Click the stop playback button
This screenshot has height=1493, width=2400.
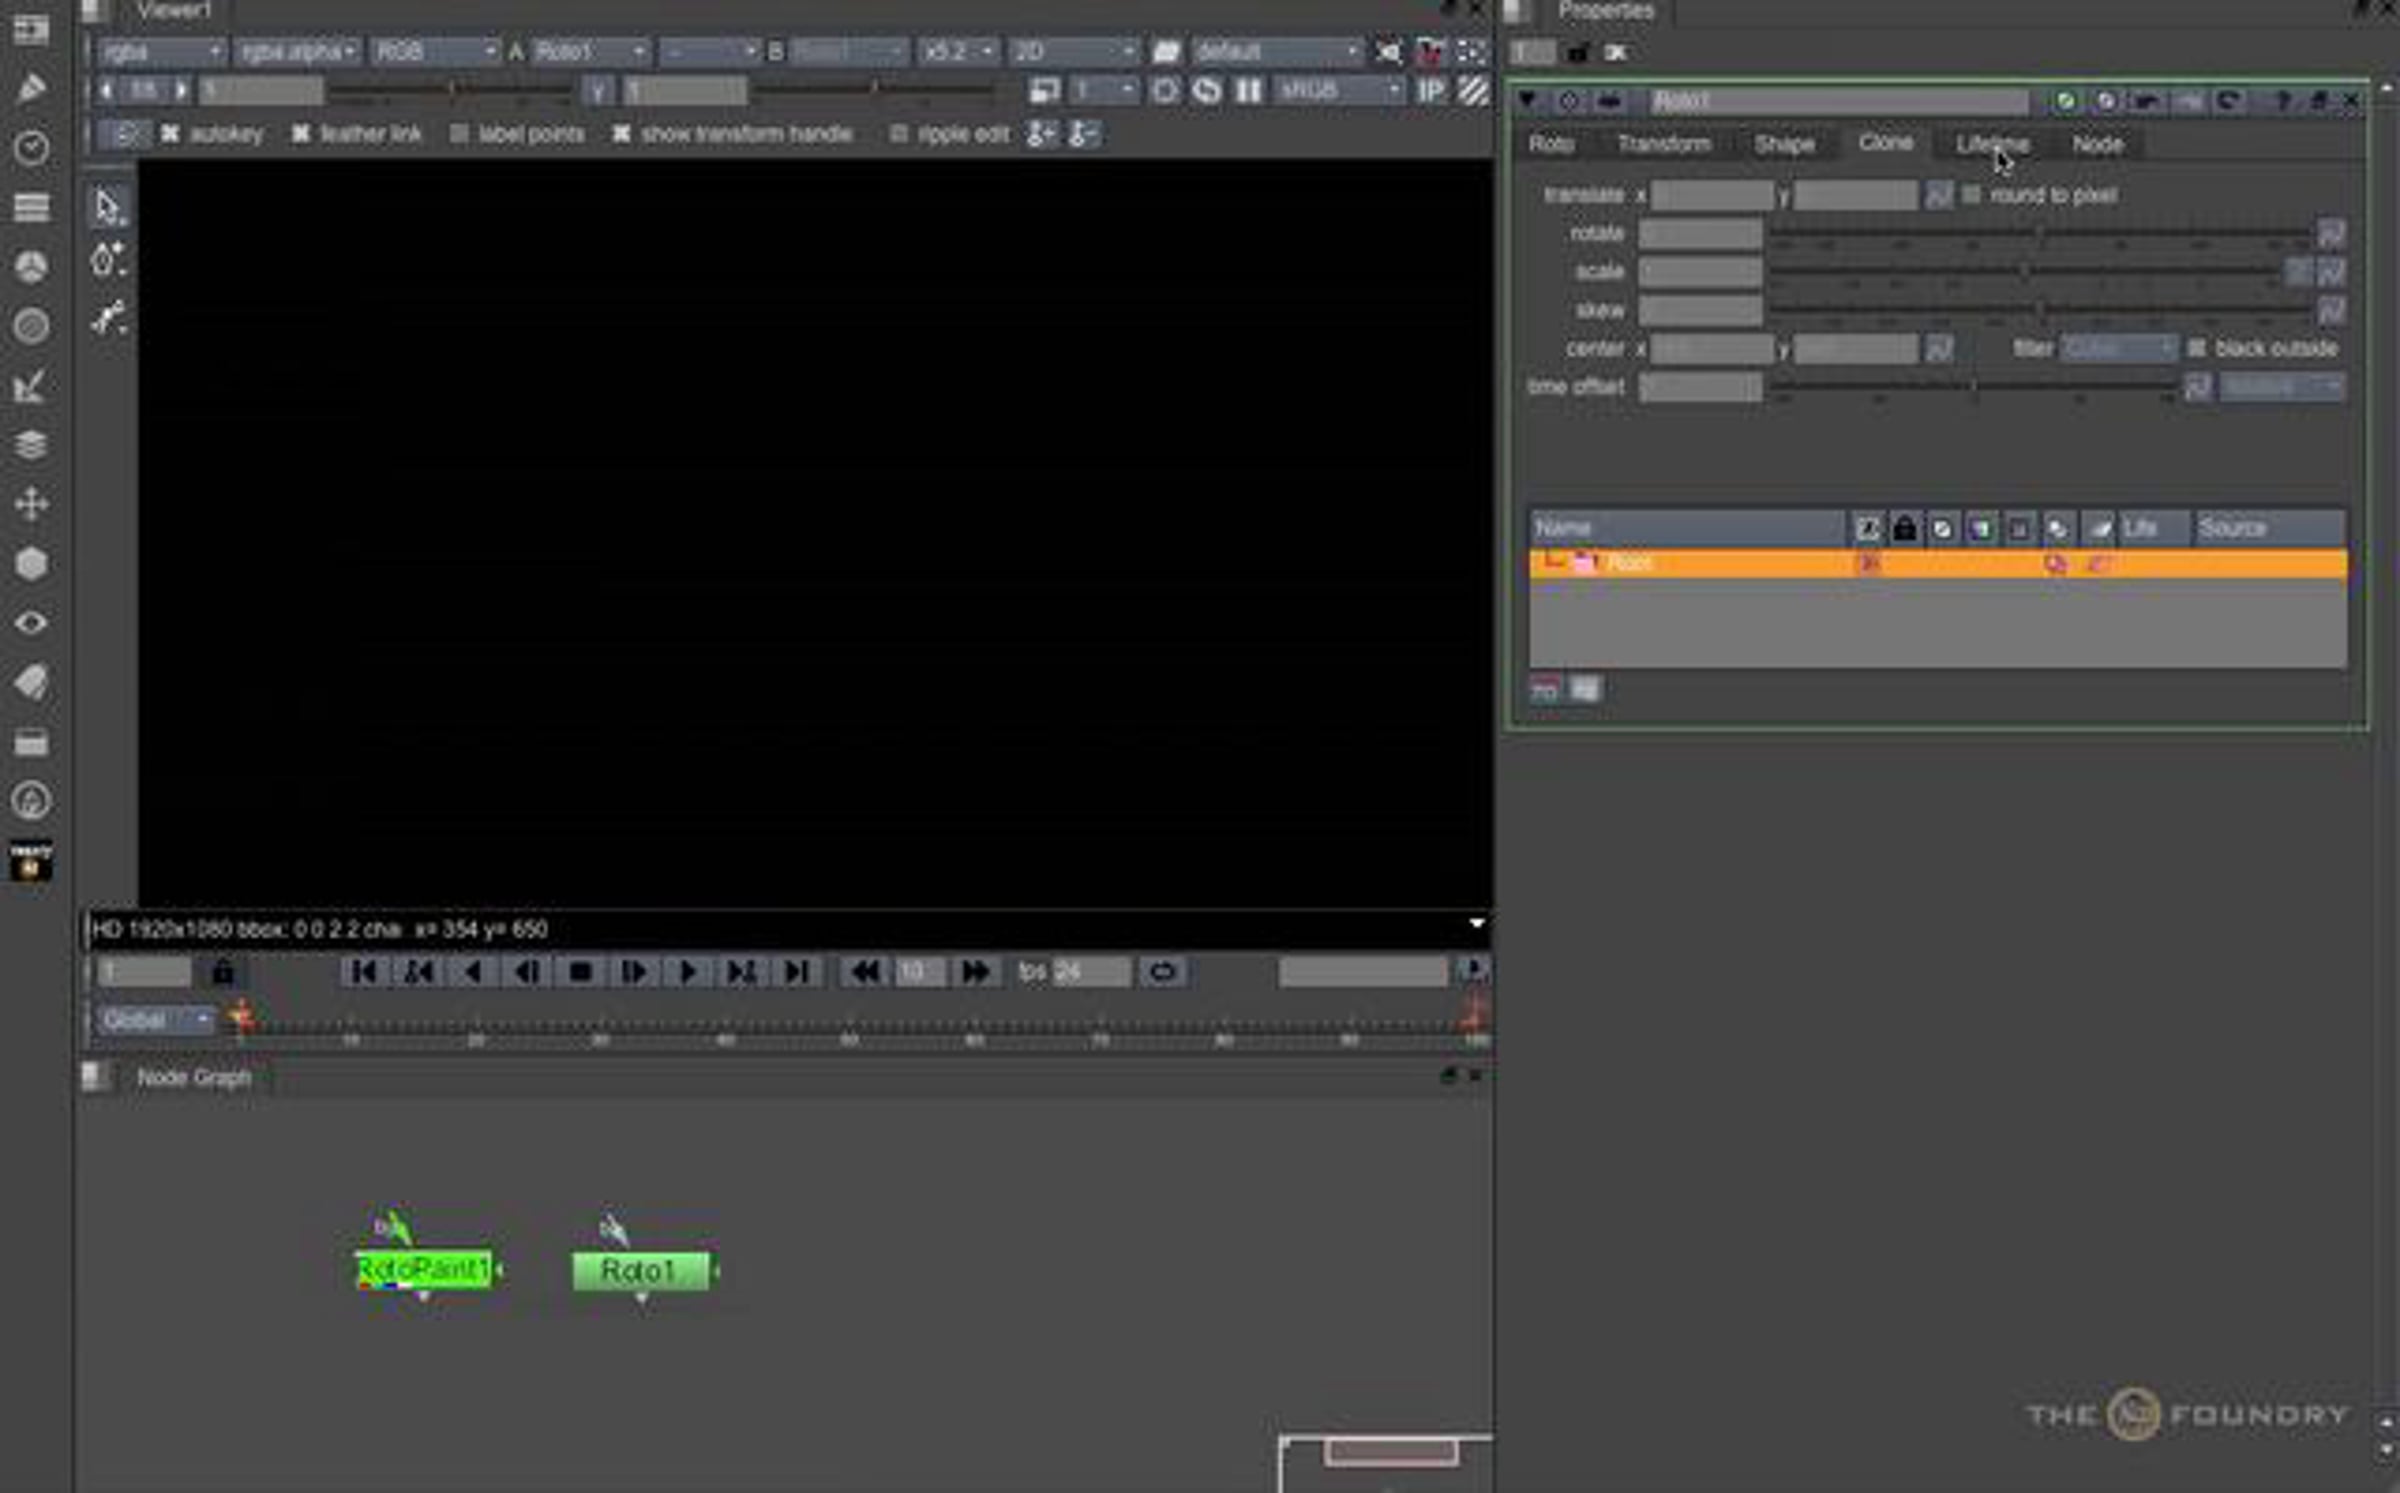pyautogui.click(x=580, y=971)
